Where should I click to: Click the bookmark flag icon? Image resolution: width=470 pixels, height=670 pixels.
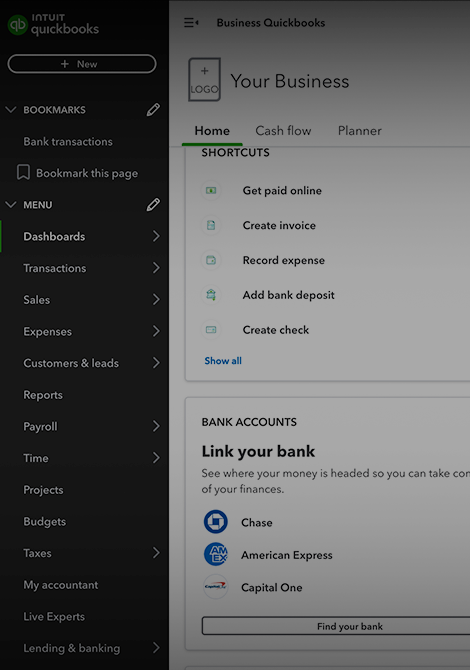23,173
